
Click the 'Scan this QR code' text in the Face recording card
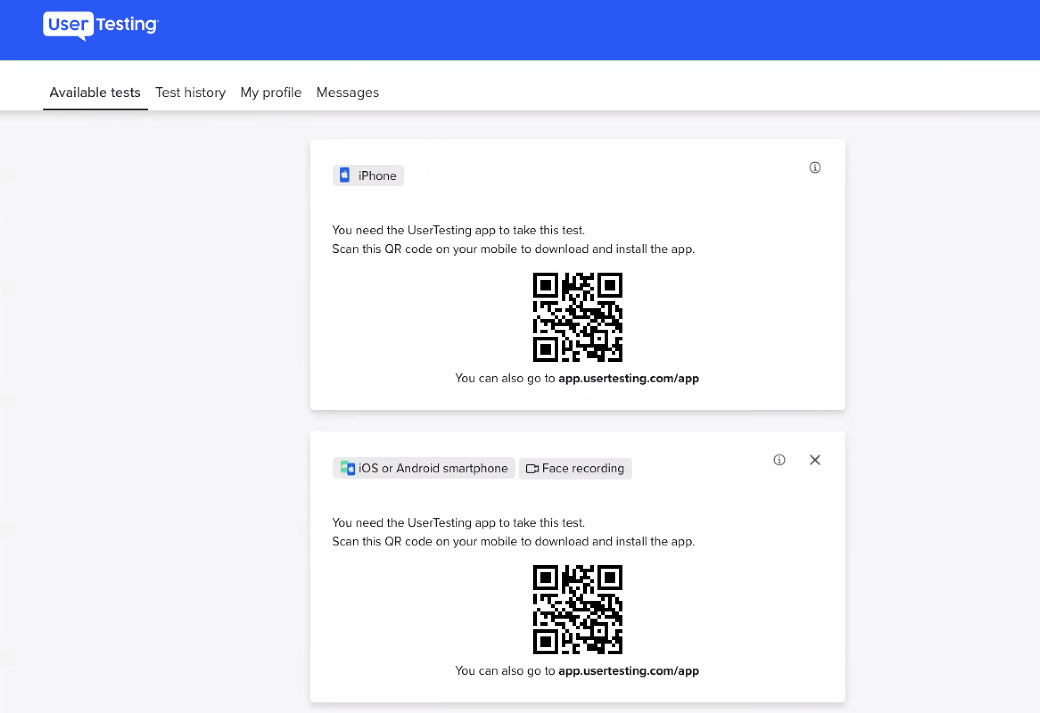[513, 541]
